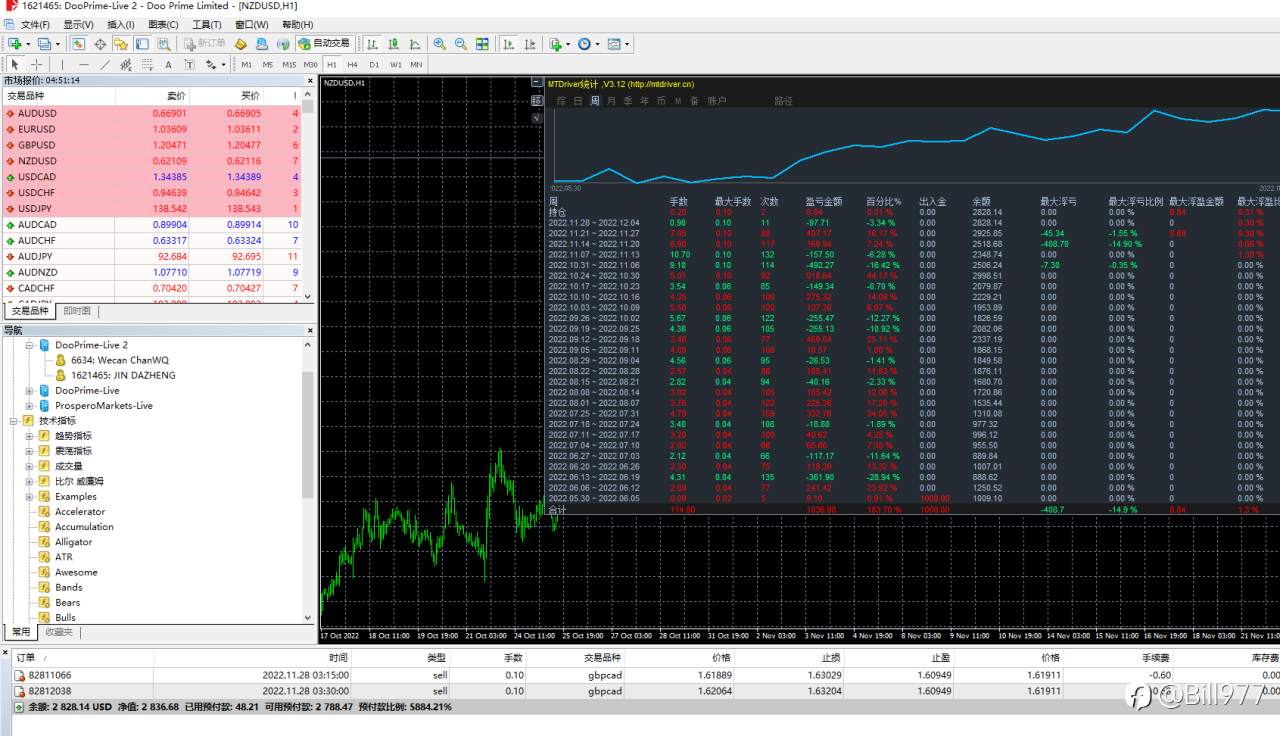Image resolution: width=1280 pixels, height=736 pixels.
Task: Click the tile windows grid icon
Action: [482, 44]
